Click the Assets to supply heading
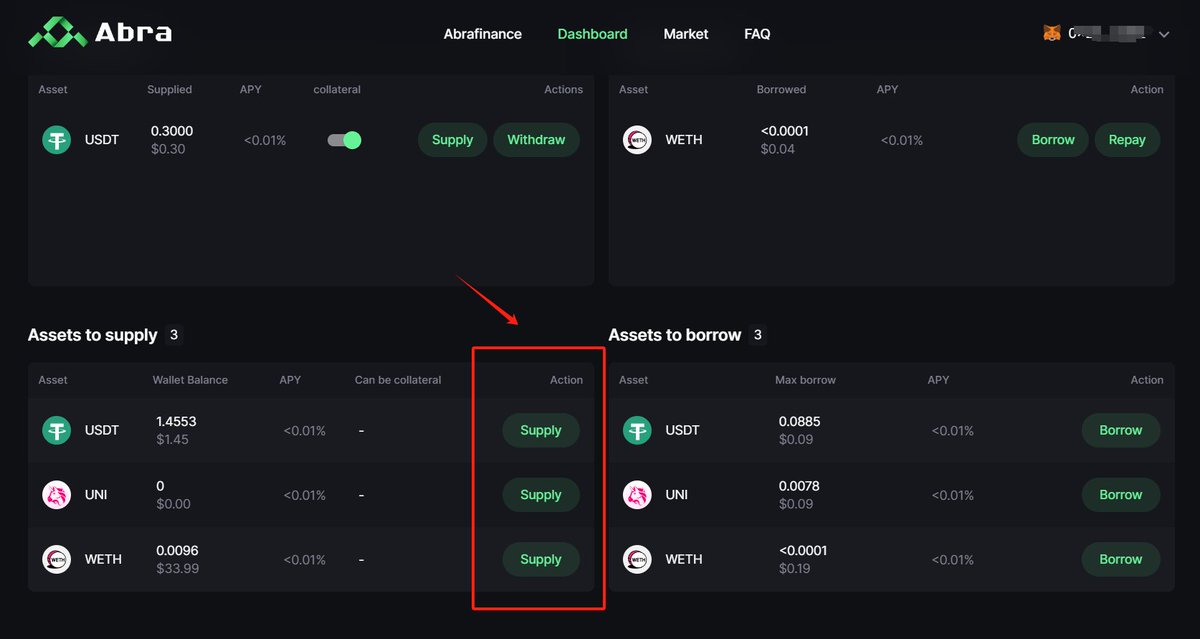This screenshot has width=1200, height=639. (93, 335)
